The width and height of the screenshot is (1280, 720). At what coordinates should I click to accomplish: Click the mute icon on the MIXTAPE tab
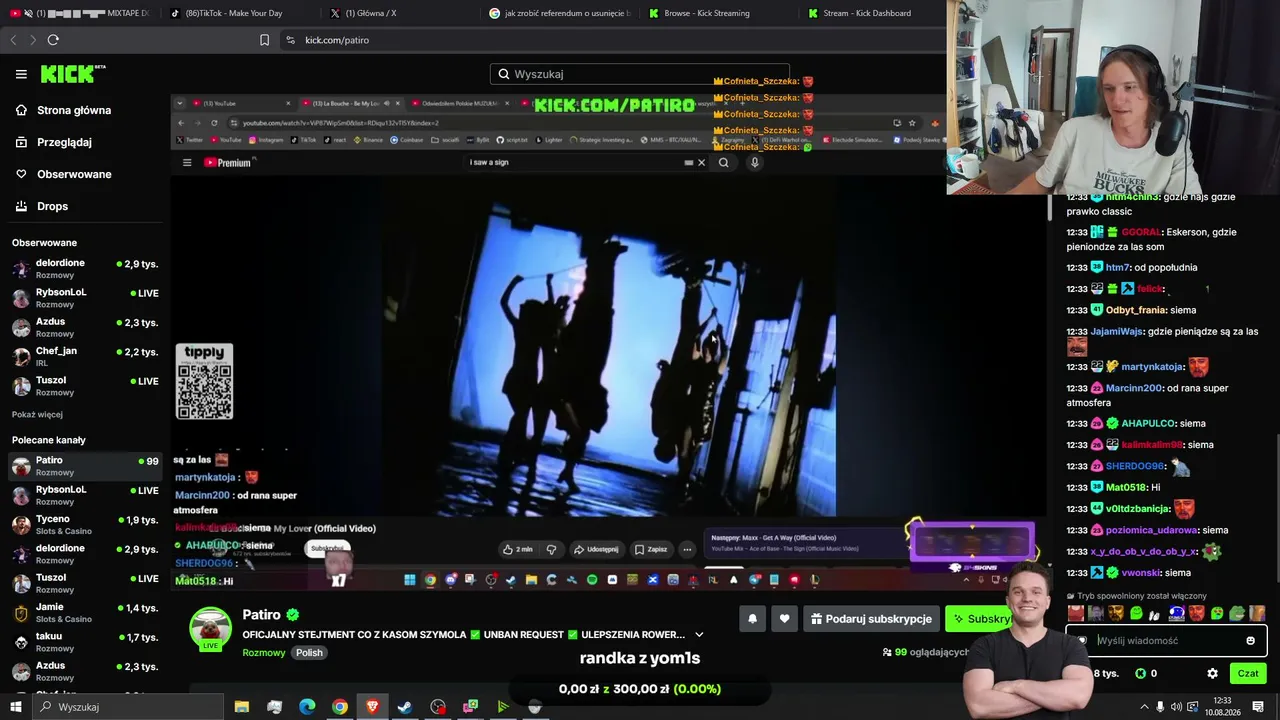(x=27, y=13)
